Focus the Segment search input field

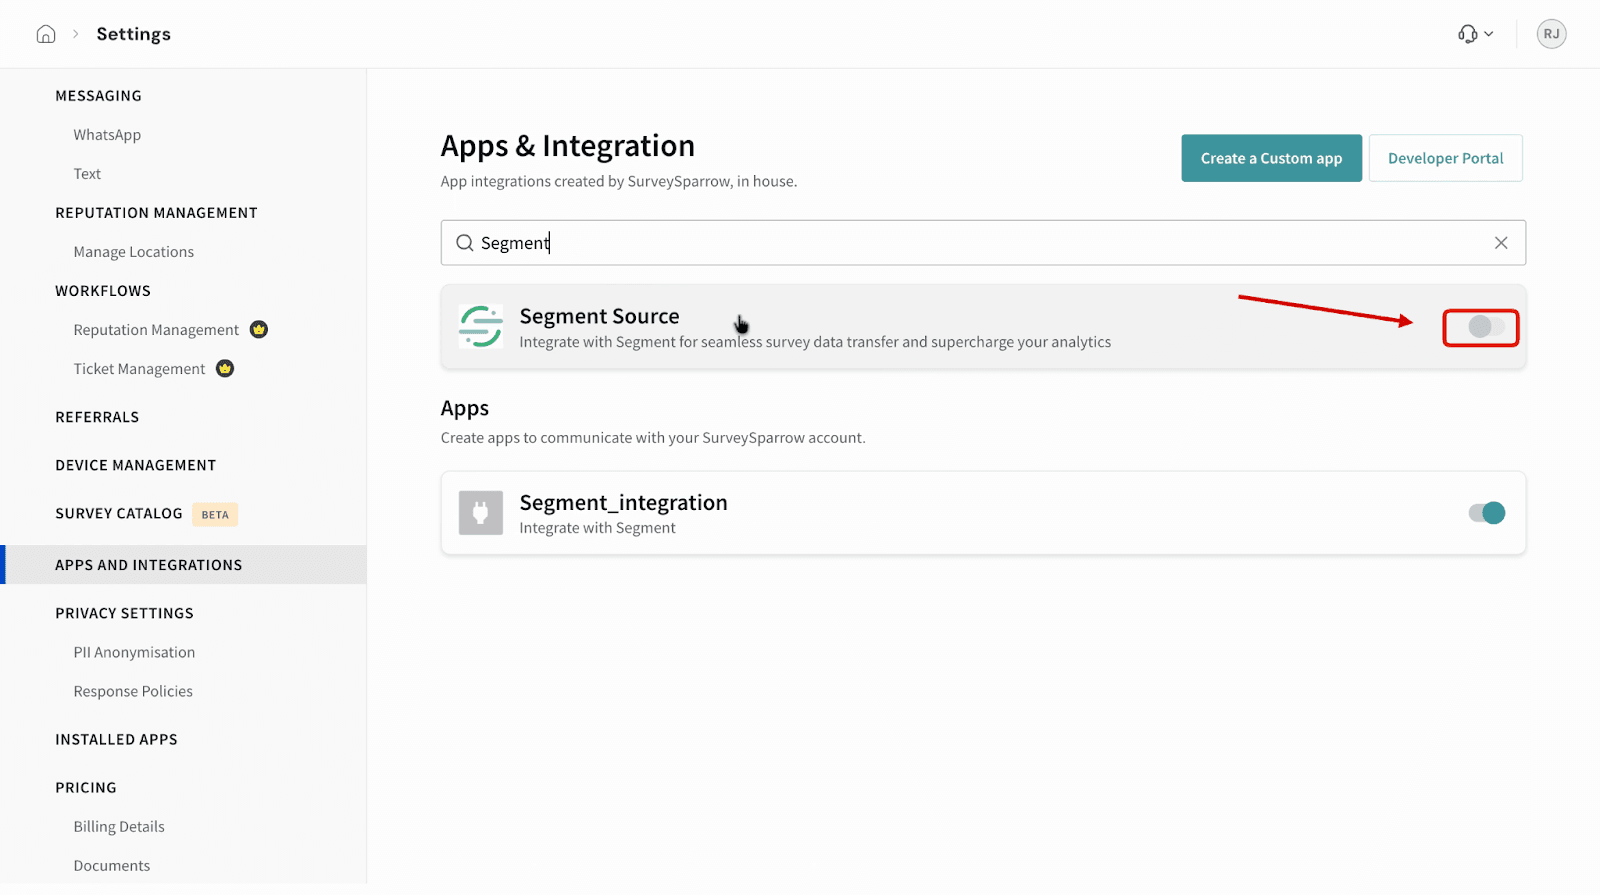coord(983,243)
